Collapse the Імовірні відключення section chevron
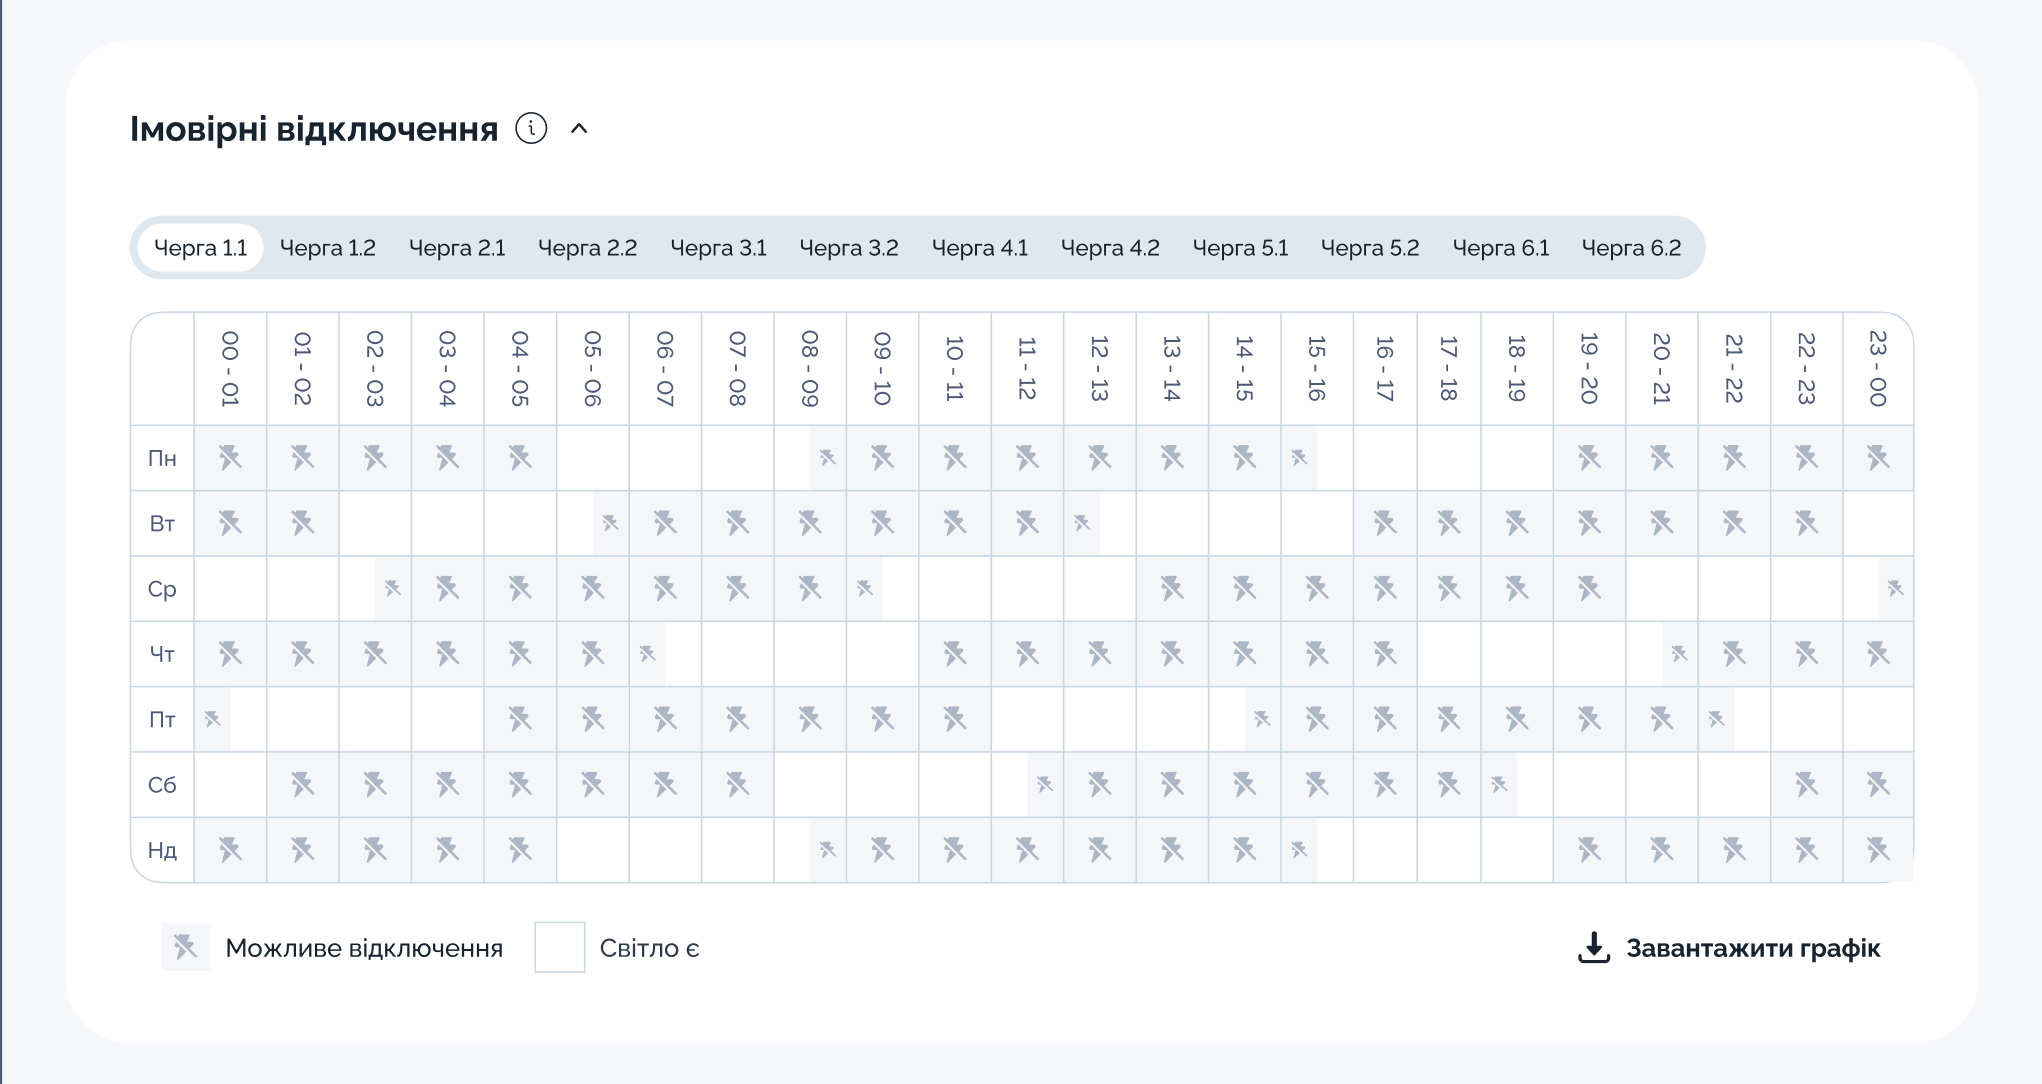The image size is (2042, 1084). point(579,128)
